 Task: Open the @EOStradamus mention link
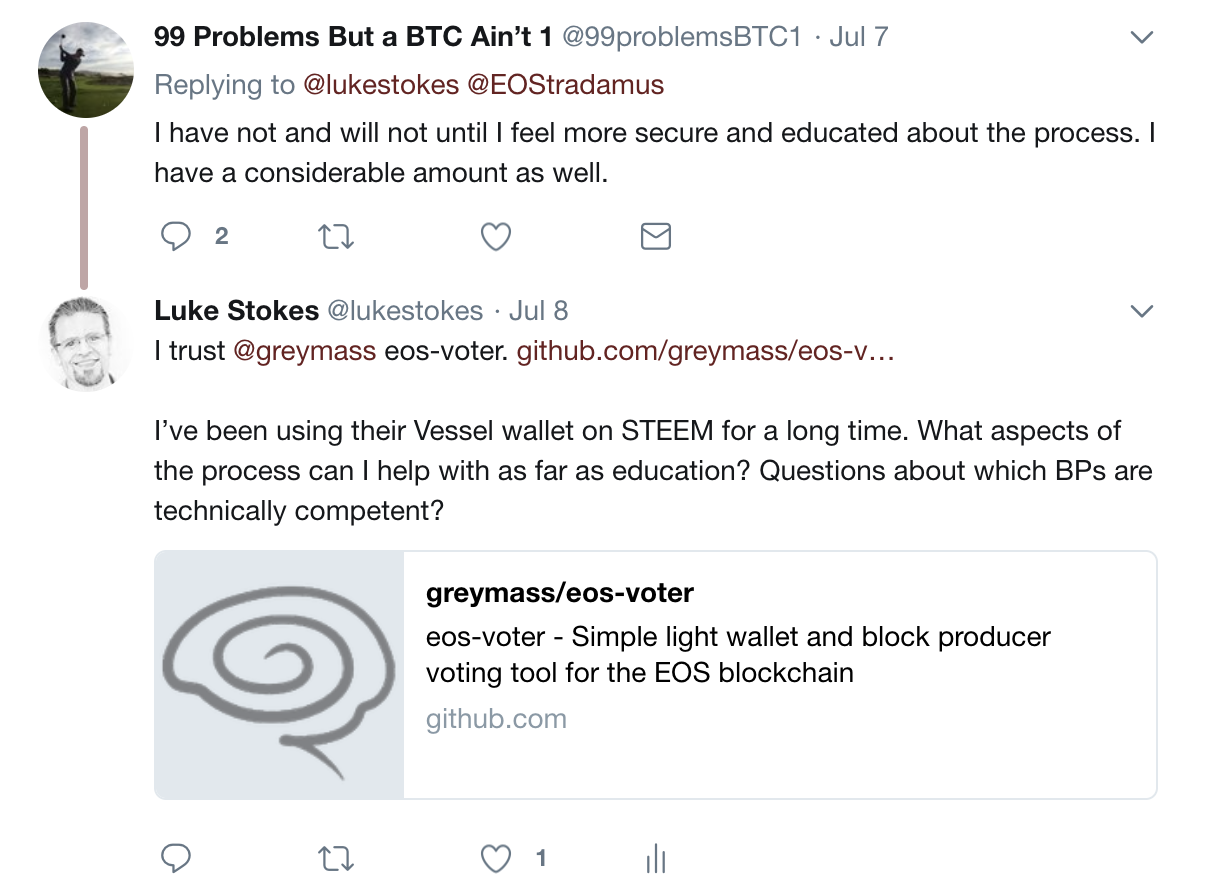click(565, 85)
